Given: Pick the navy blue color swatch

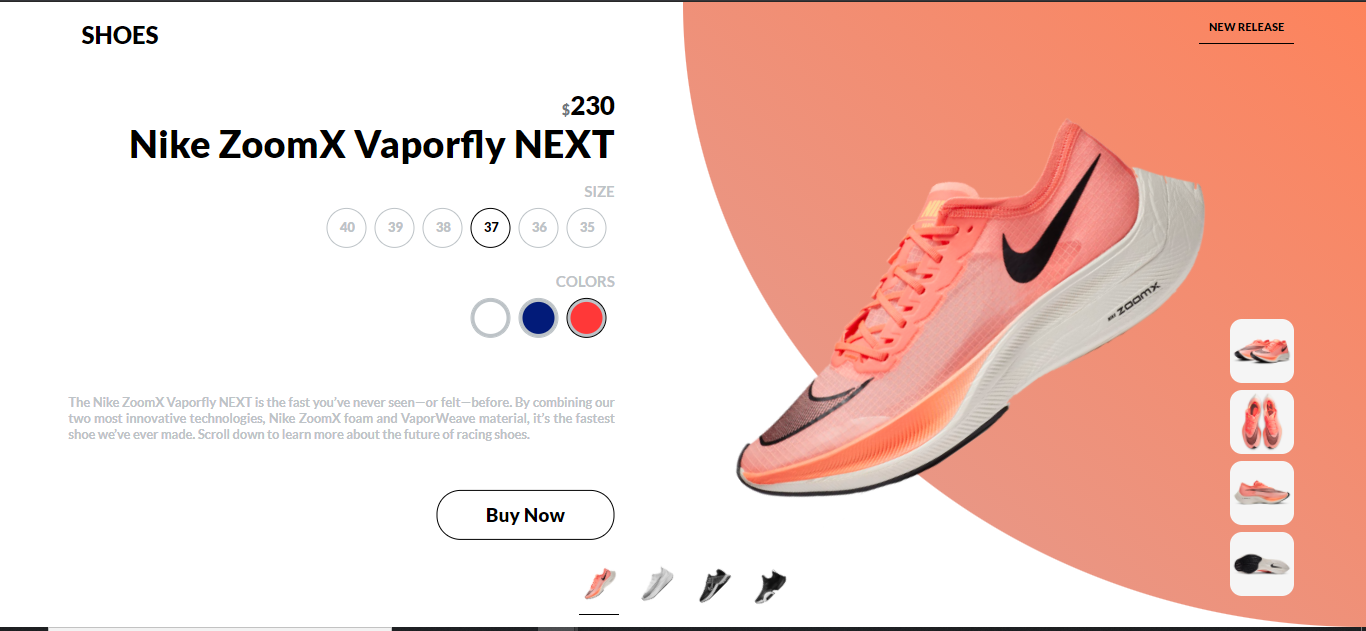Looking at the screenshot, I should tap(538, 318).
